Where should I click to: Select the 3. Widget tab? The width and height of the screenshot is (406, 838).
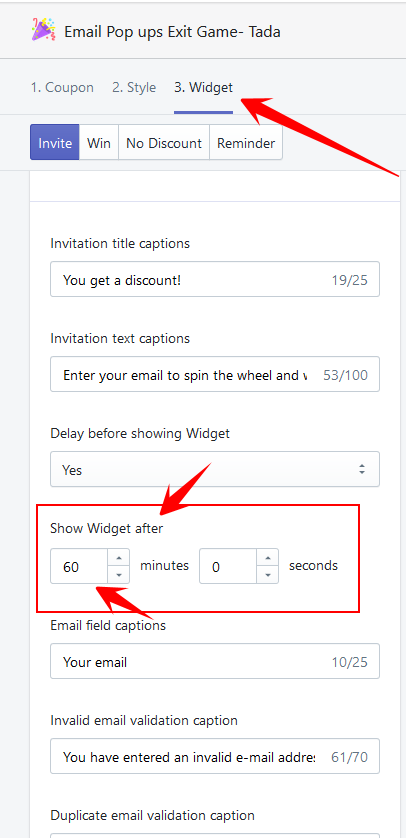[204, 87]
